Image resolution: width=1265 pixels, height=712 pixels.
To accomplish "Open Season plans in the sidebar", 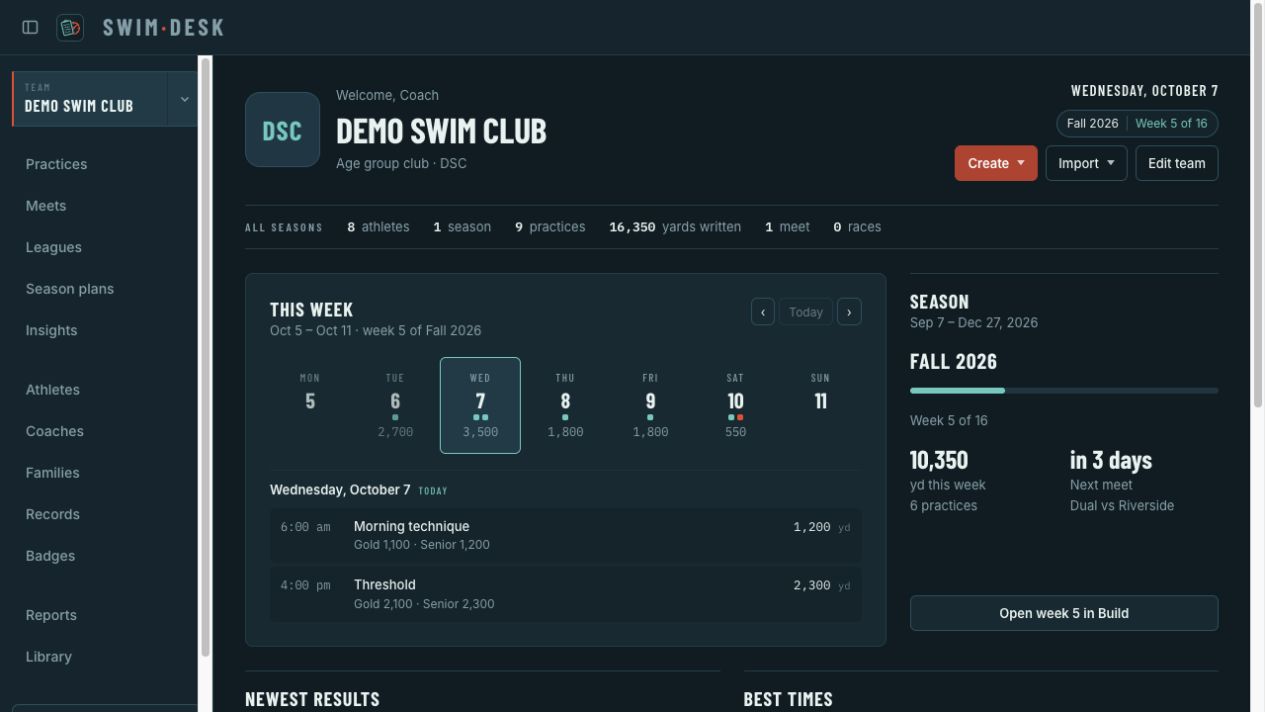I will pyautogui.click(x=70, y=289).
